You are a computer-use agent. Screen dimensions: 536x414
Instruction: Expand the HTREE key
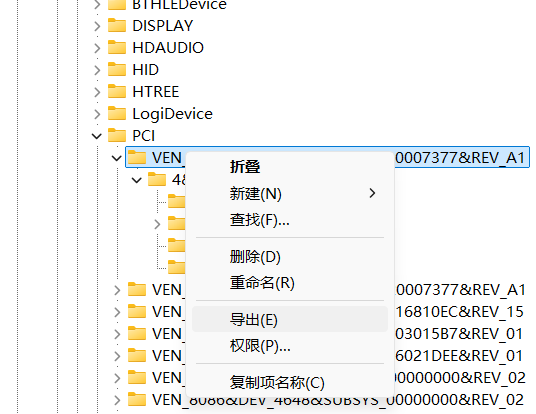[97, 92]
